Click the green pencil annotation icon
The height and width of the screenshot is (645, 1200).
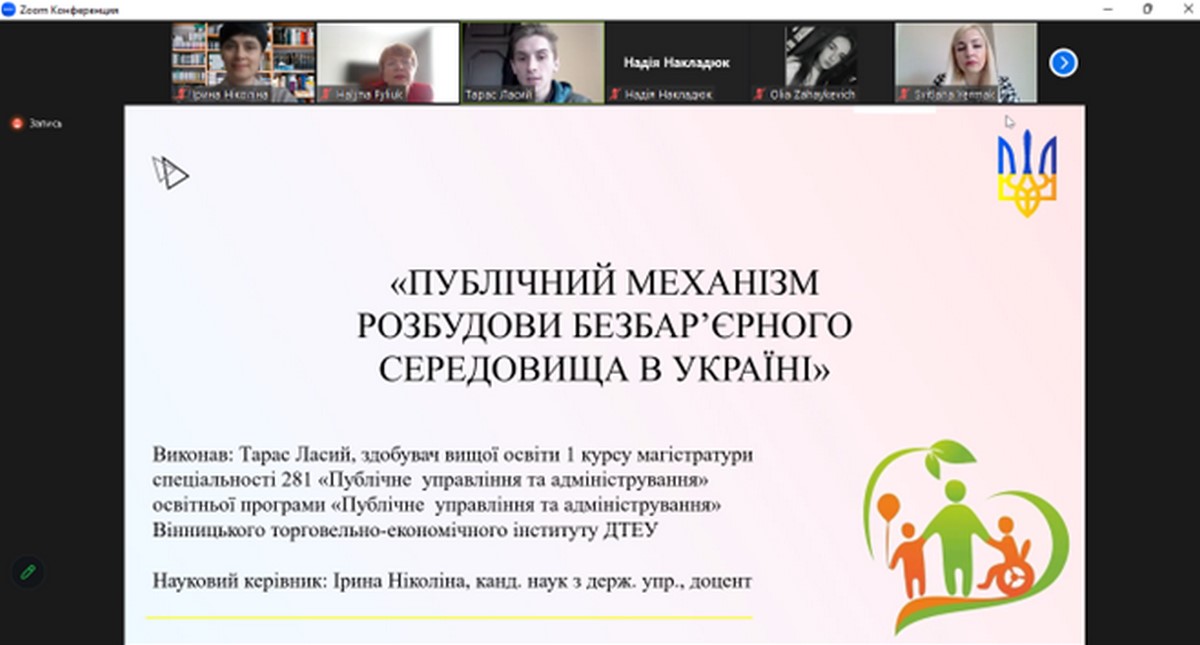click(x=28, y=572)
